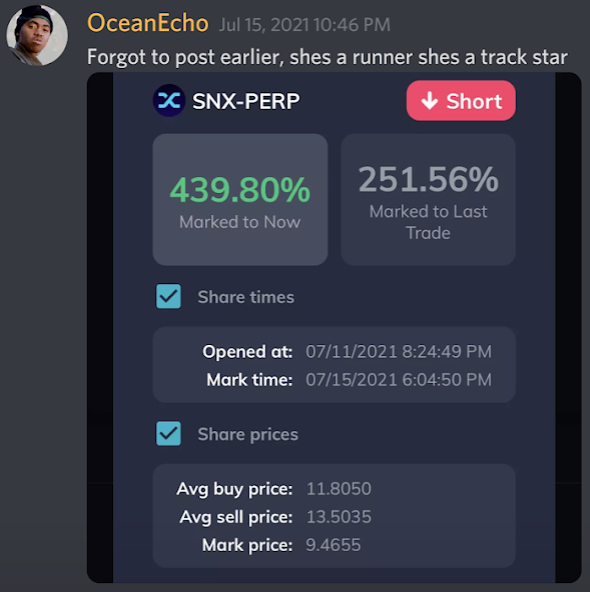
Task: Click the Share prices label
Action: [x=248, y=435]
